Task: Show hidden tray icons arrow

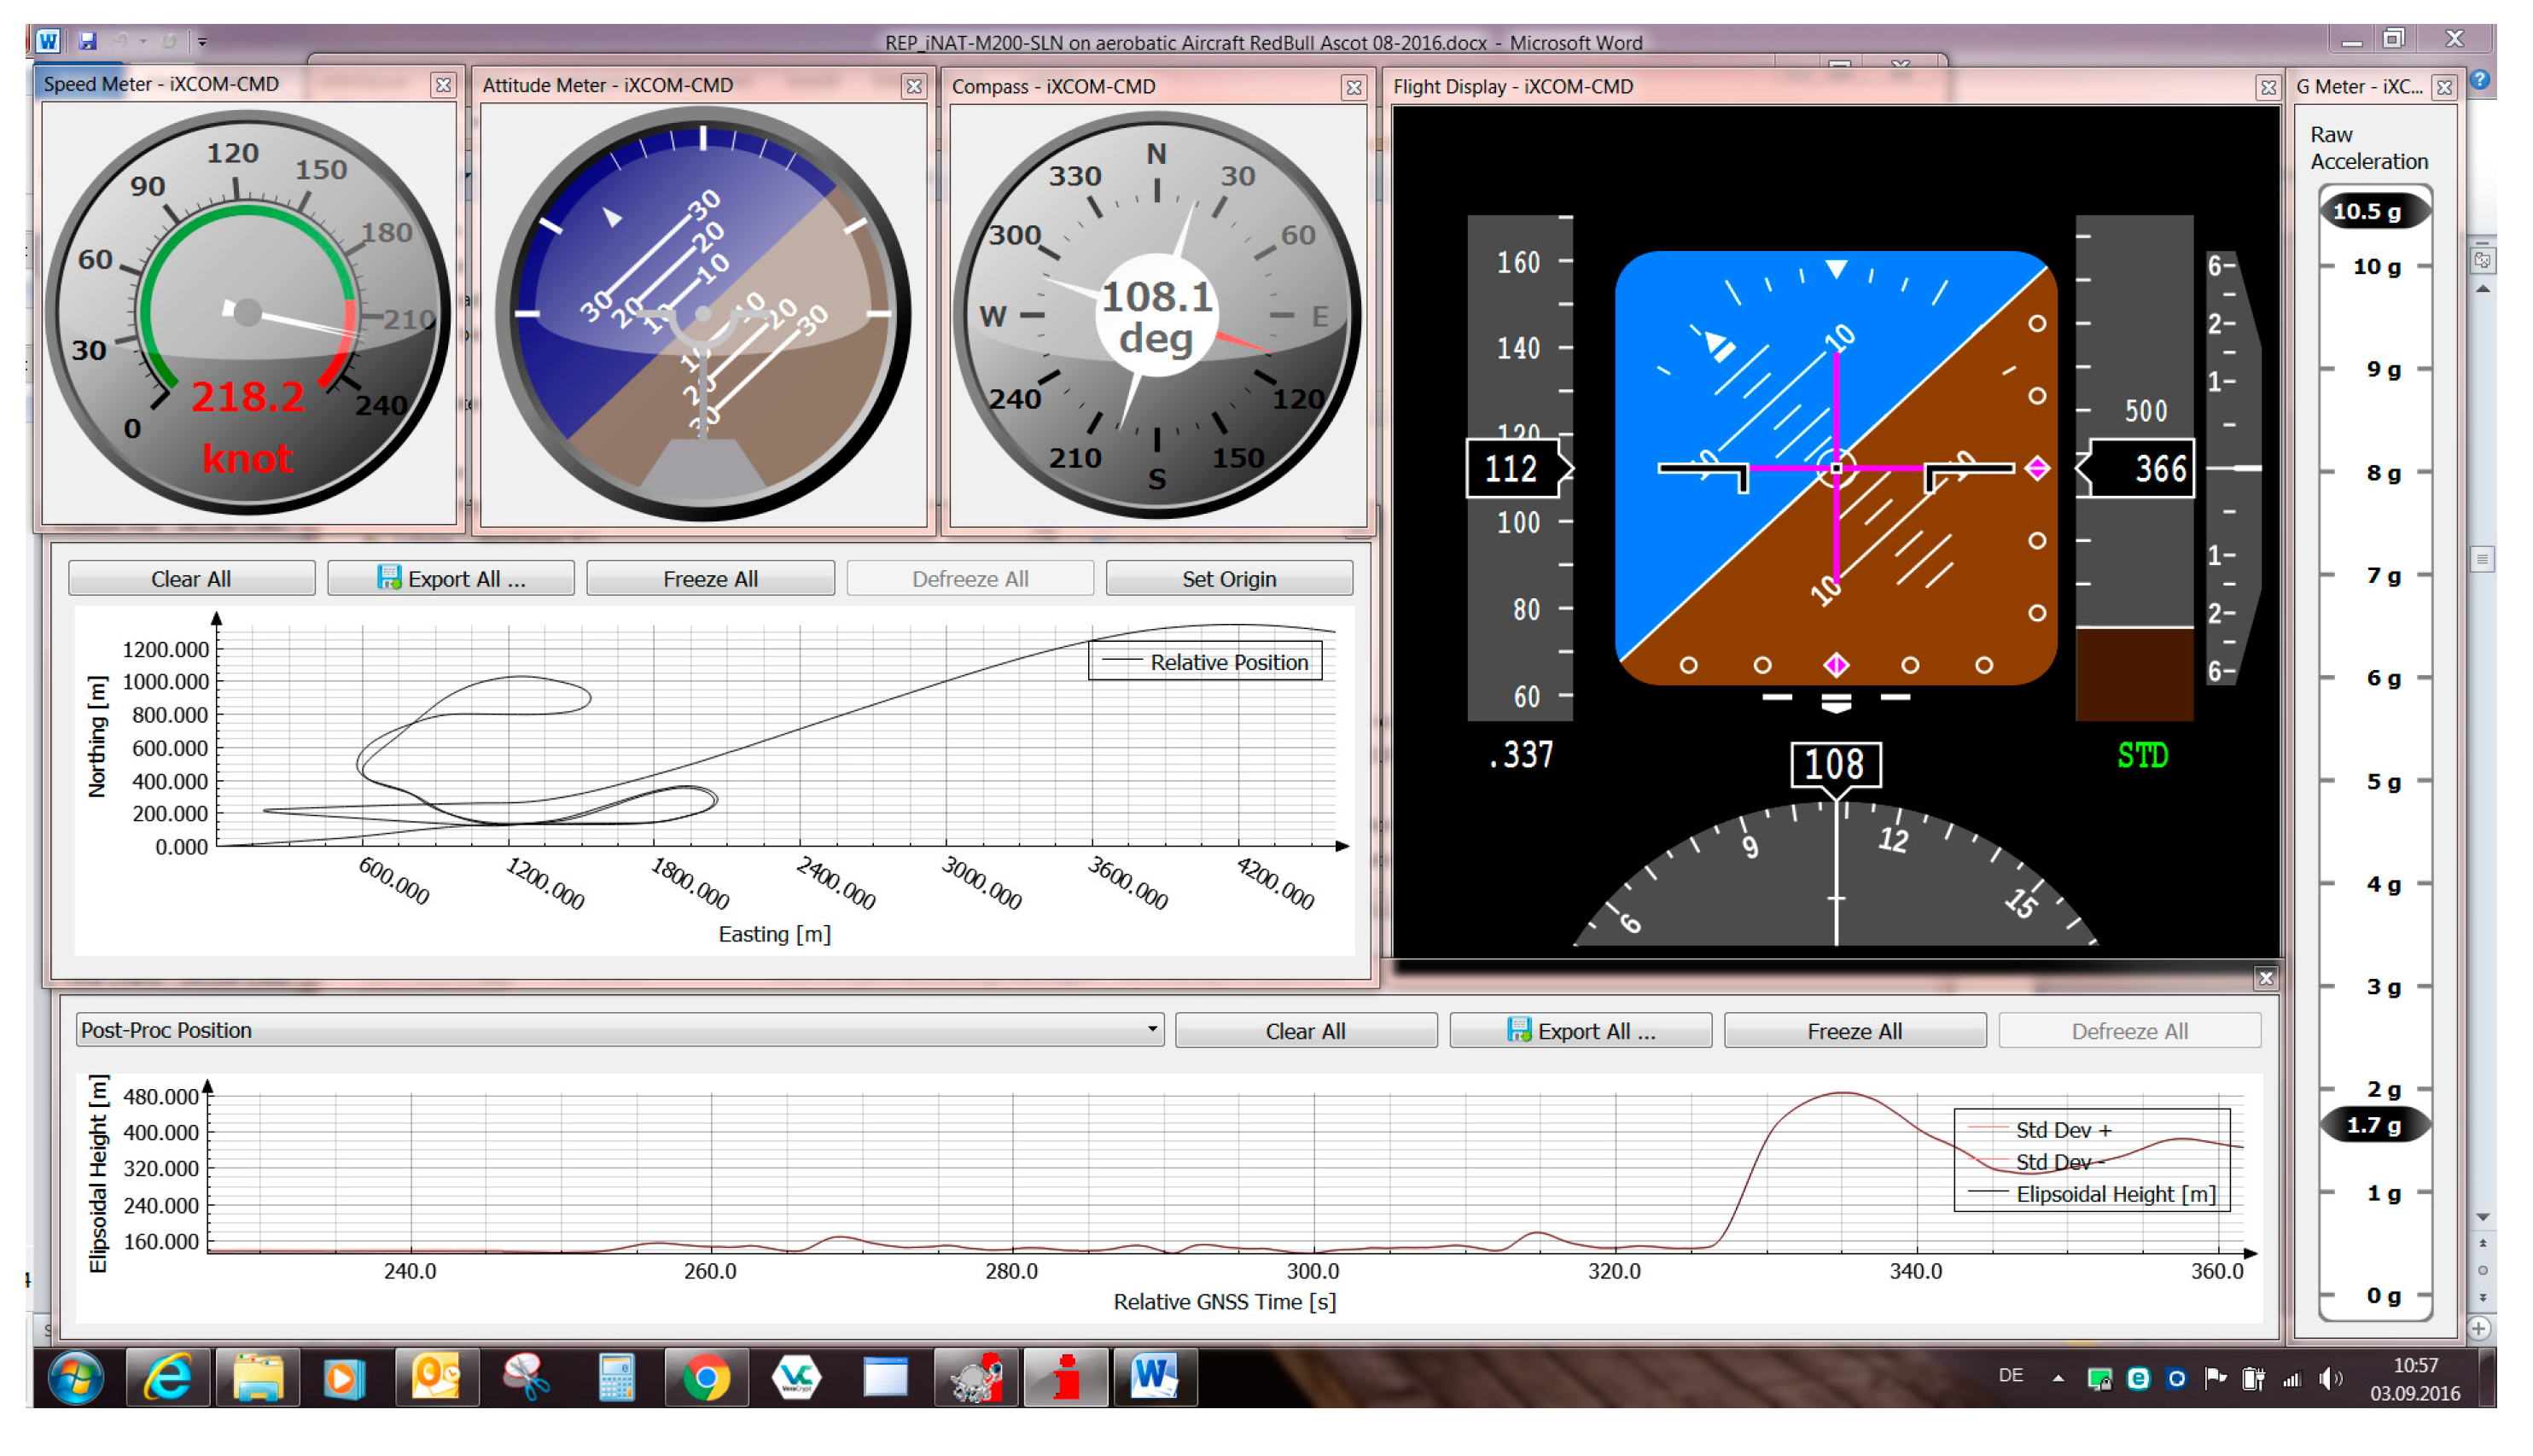Action: [x=2058, y=1379]
